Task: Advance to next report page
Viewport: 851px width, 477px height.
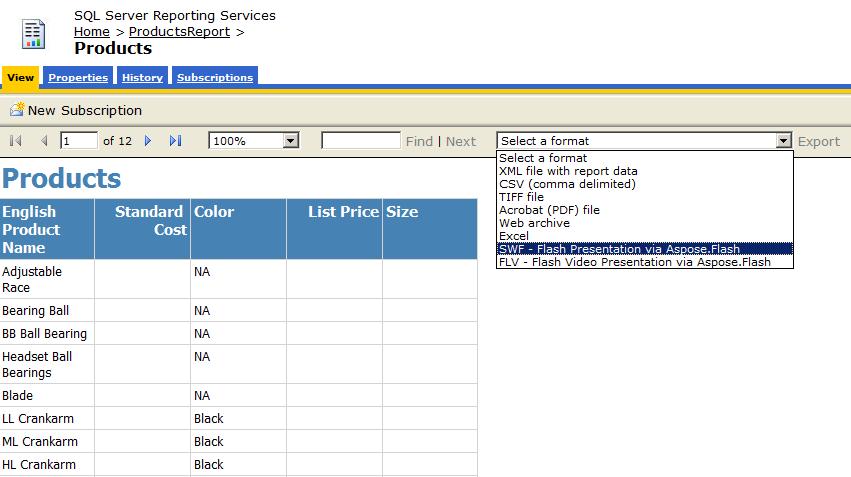Action: pyautogui.click(x=148, y=141)
